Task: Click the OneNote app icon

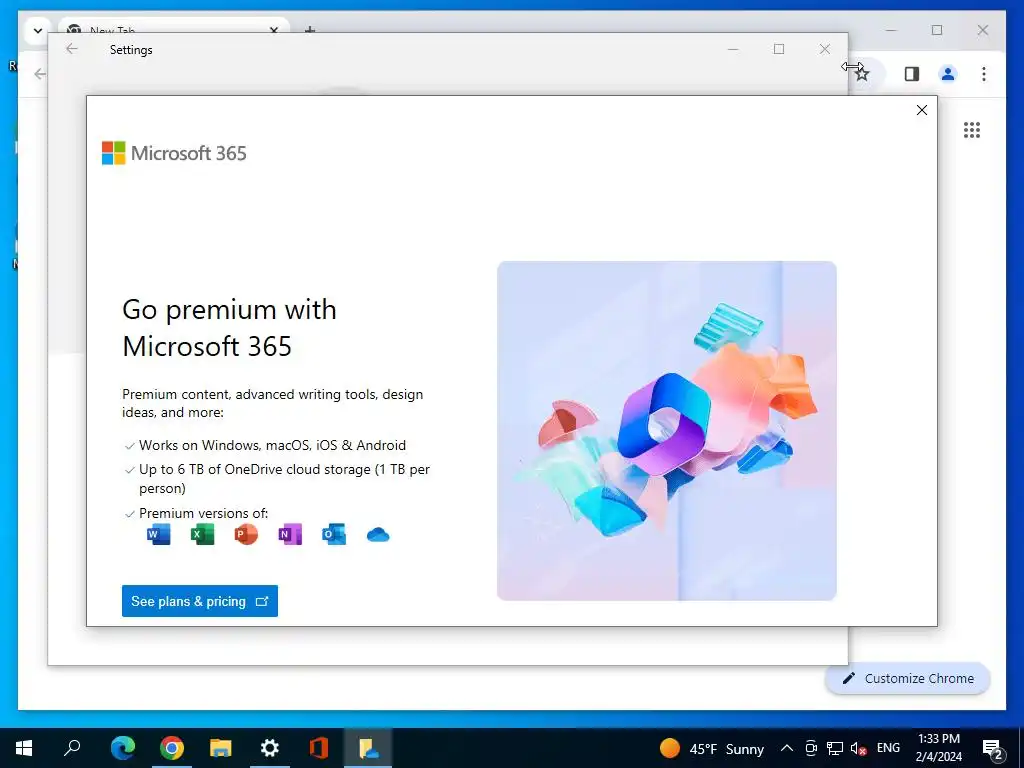Action: (290, 534)
